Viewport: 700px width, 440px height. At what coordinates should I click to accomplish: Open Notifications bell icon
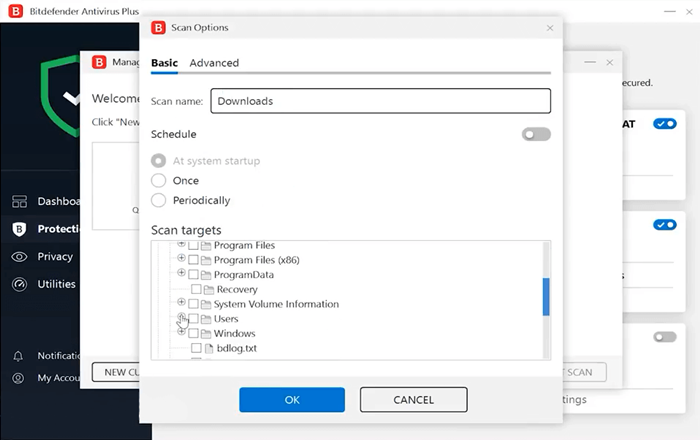click(x=18, y=356)
